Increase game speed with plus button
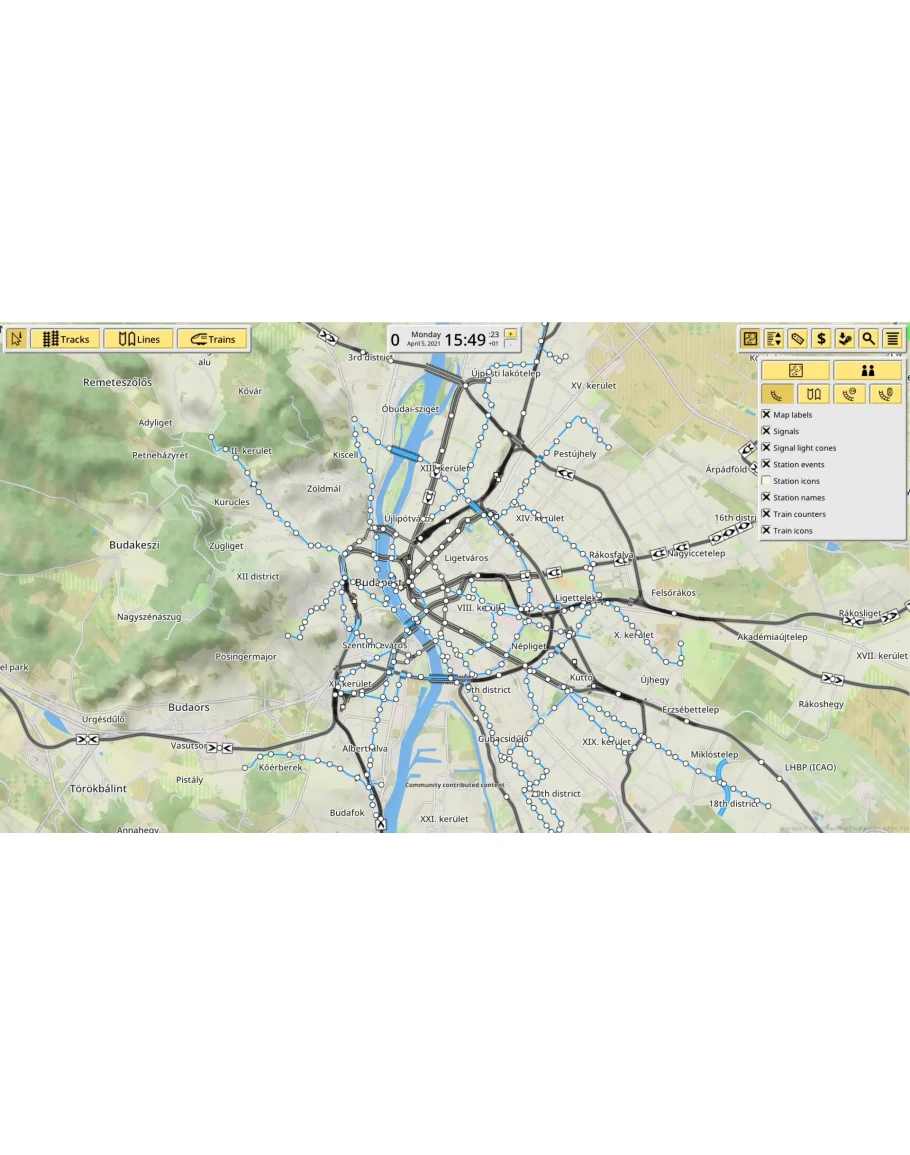910x1155 pixels. click(x=511, y=334)
